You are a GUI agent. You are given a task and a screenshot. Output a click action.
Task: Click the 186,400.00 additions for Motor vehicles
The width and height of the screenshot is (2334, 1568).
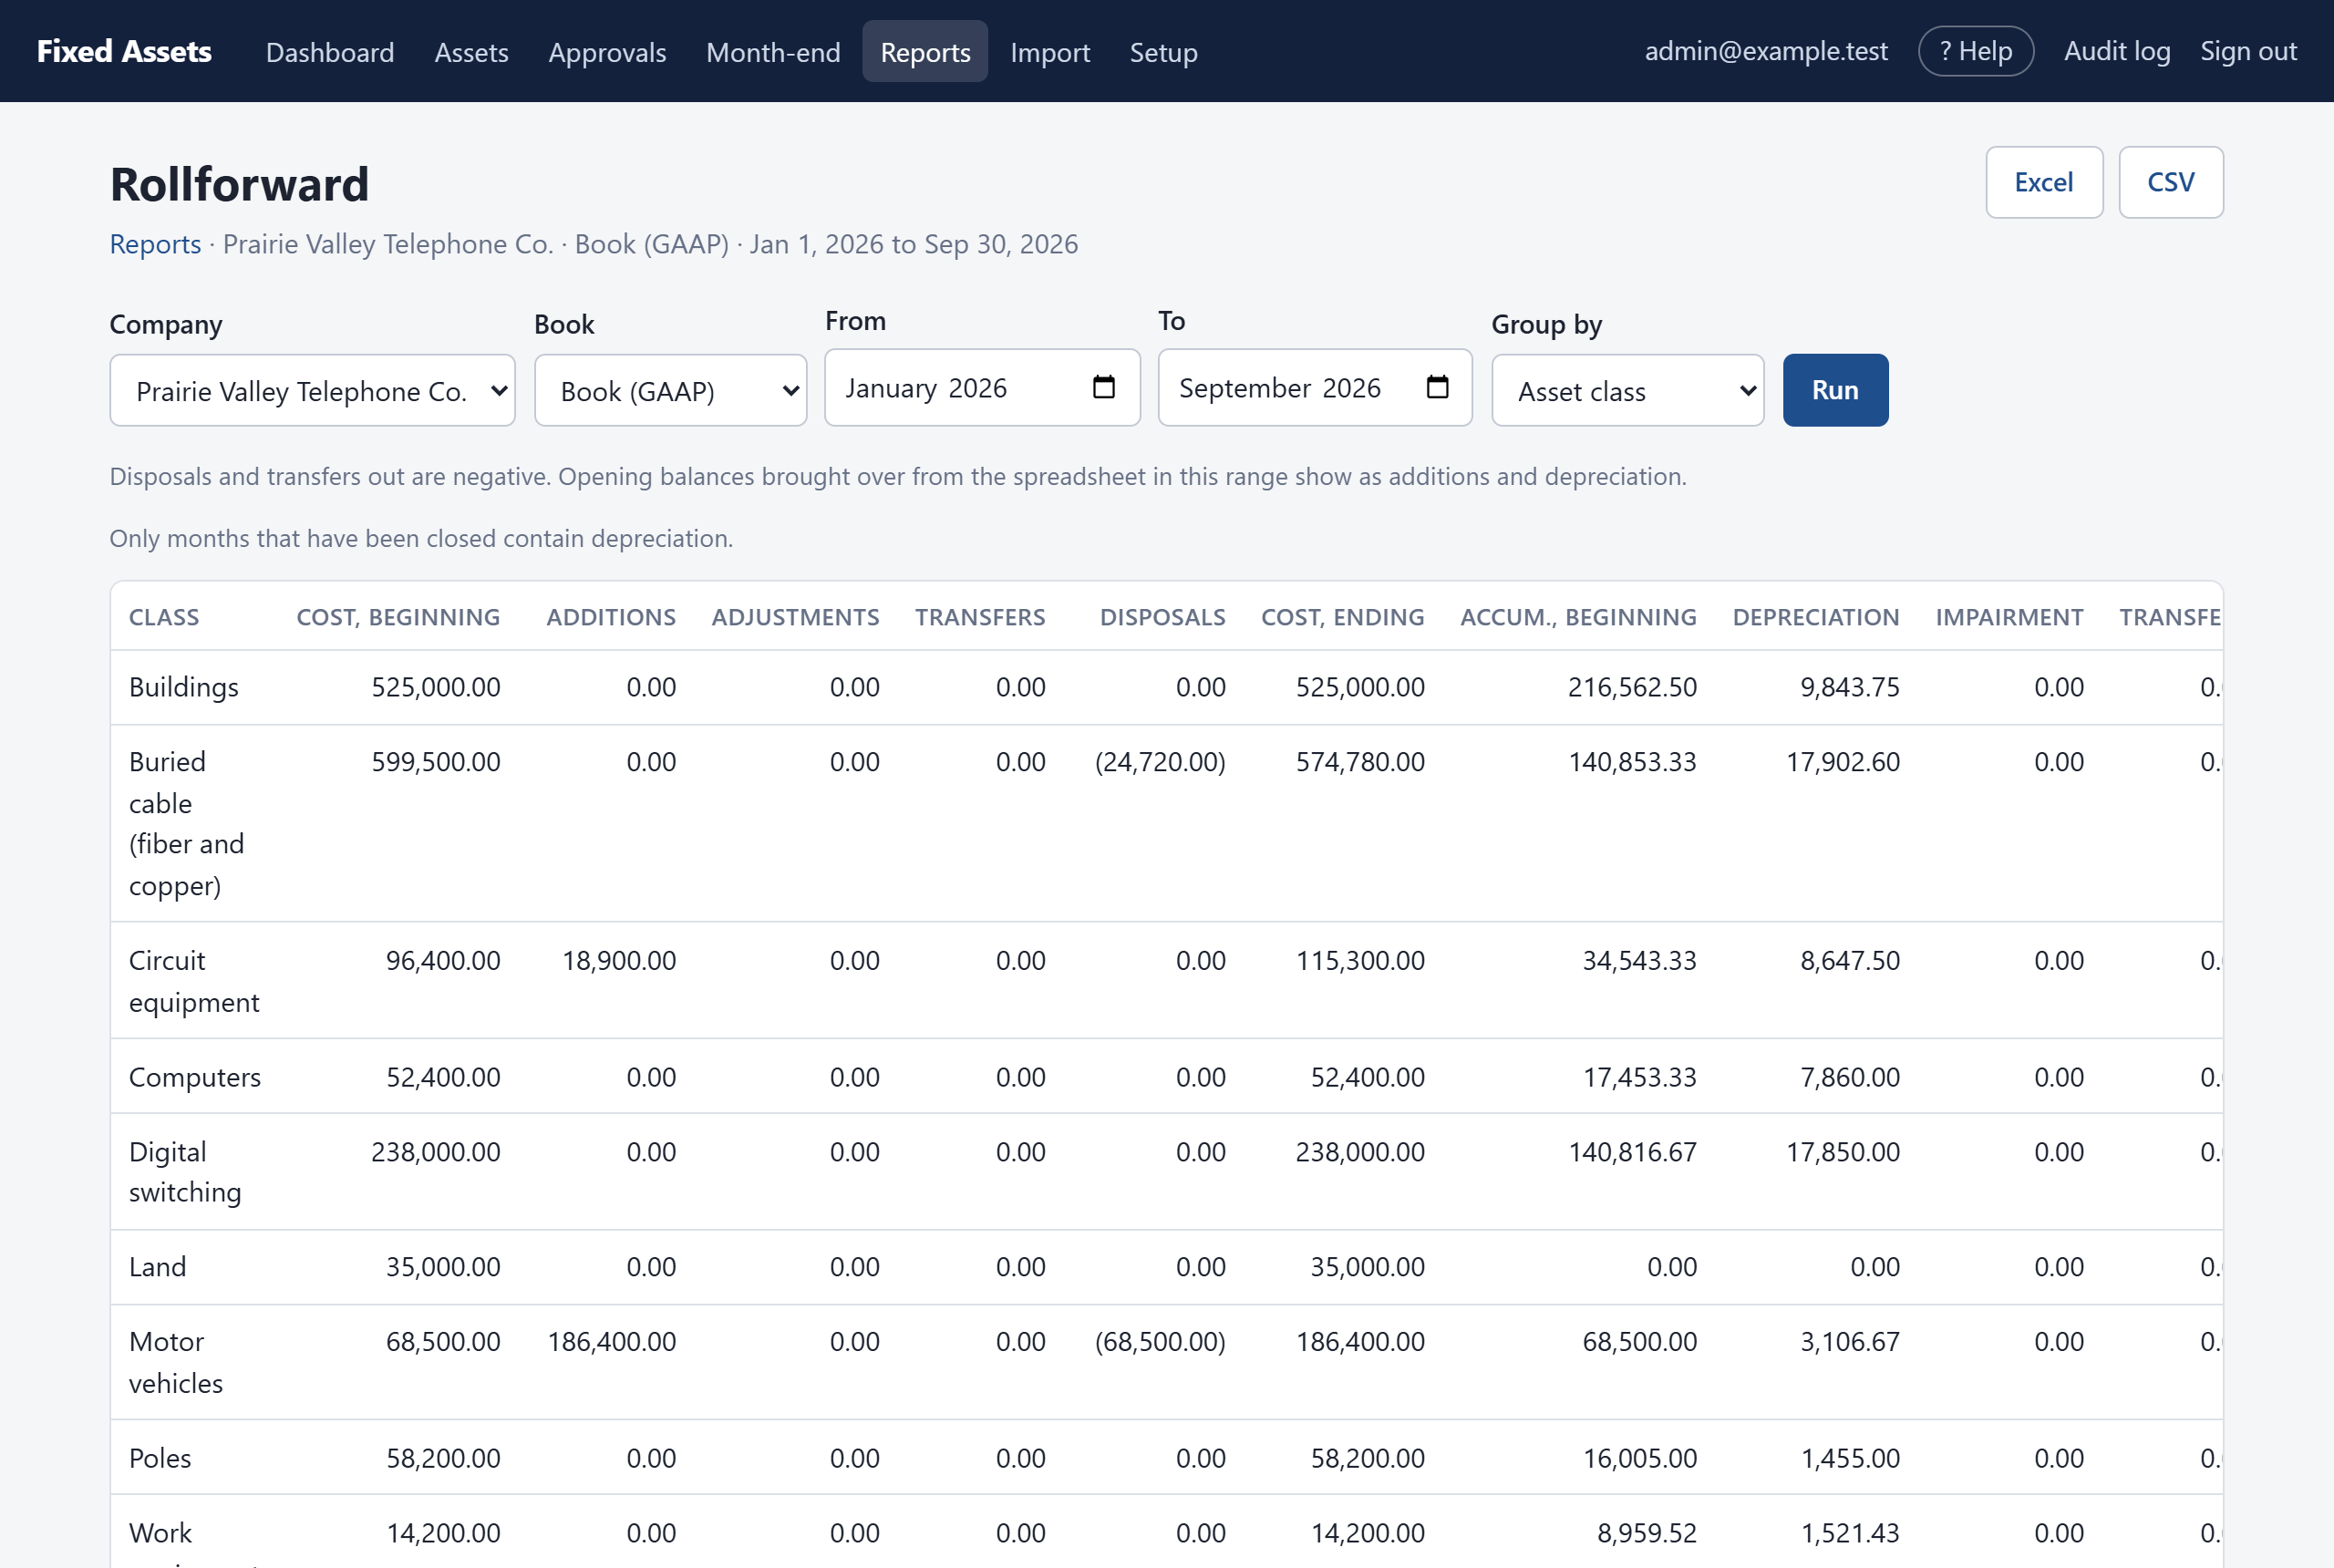coord(612,1341)
